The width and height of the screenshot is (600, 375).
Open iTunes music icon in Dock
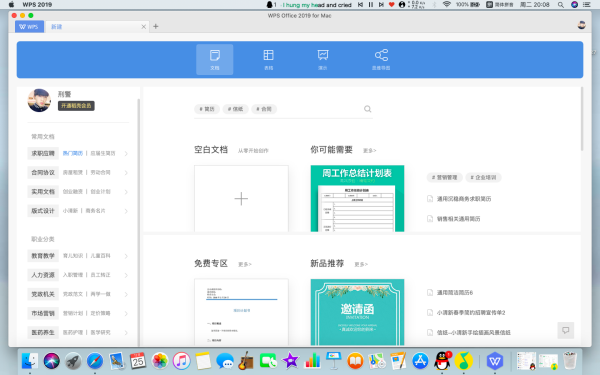click(181, 360)
